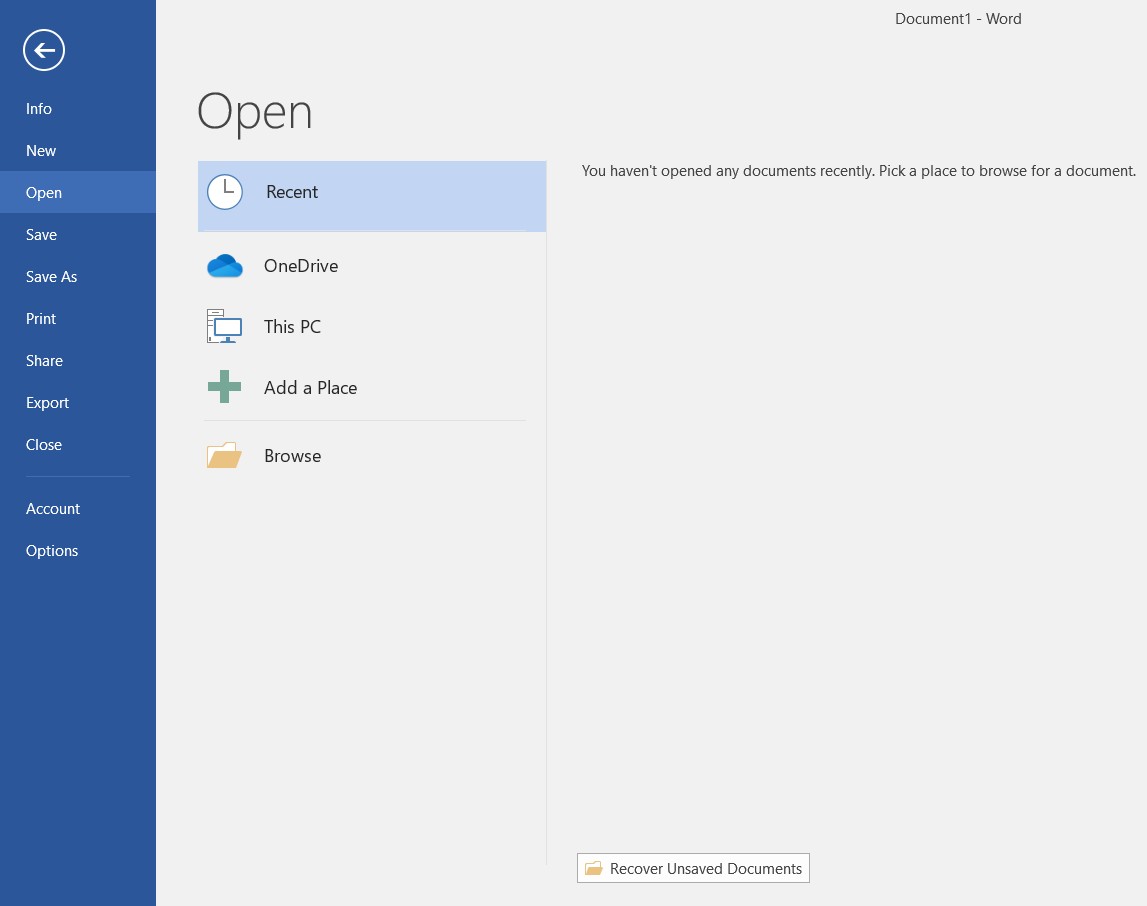Select Save As from the sidebar
The width and height of the screenshot is (1147, 906).
(51, 276)
